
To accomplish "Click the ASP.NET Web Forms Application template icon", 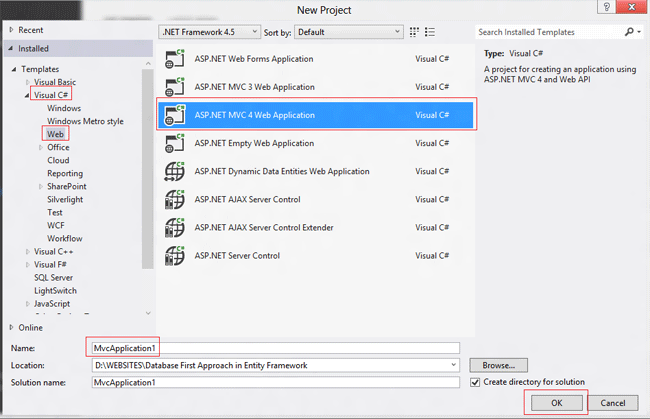I will (x=175, y=59).
